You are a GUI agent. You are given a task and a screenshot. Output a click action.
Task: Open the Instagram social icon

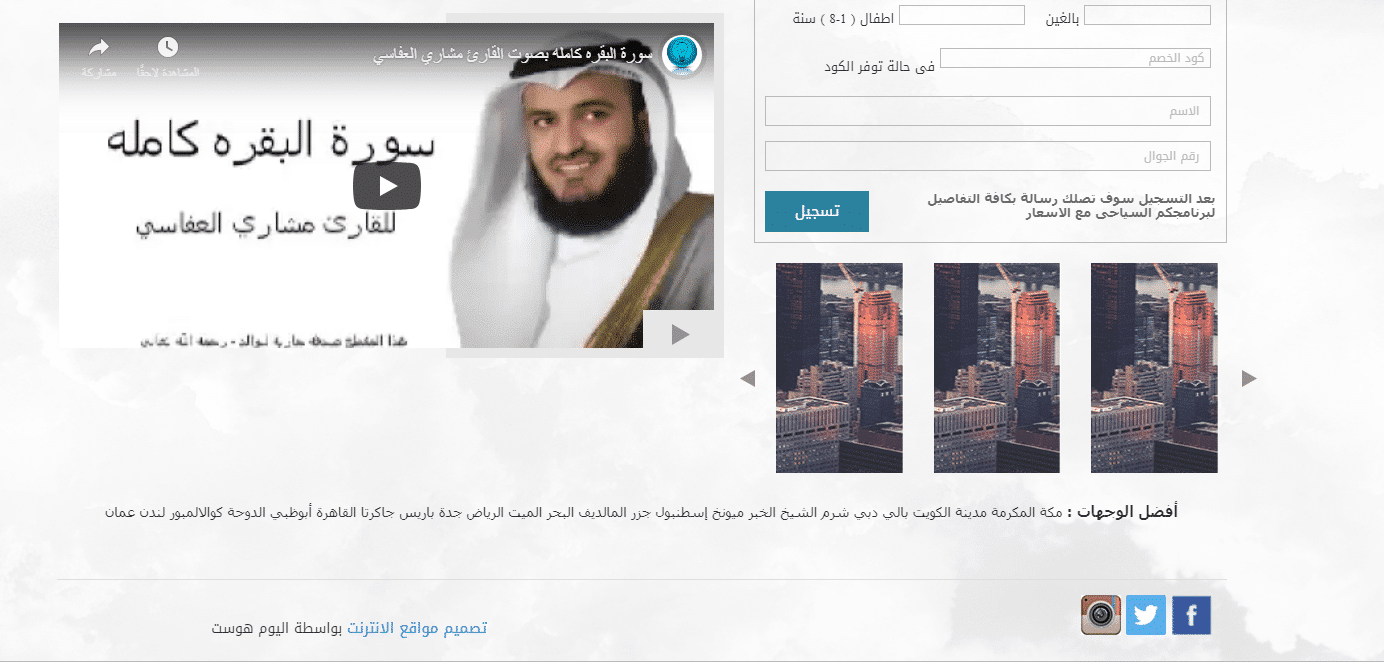tap(1101, 615)
